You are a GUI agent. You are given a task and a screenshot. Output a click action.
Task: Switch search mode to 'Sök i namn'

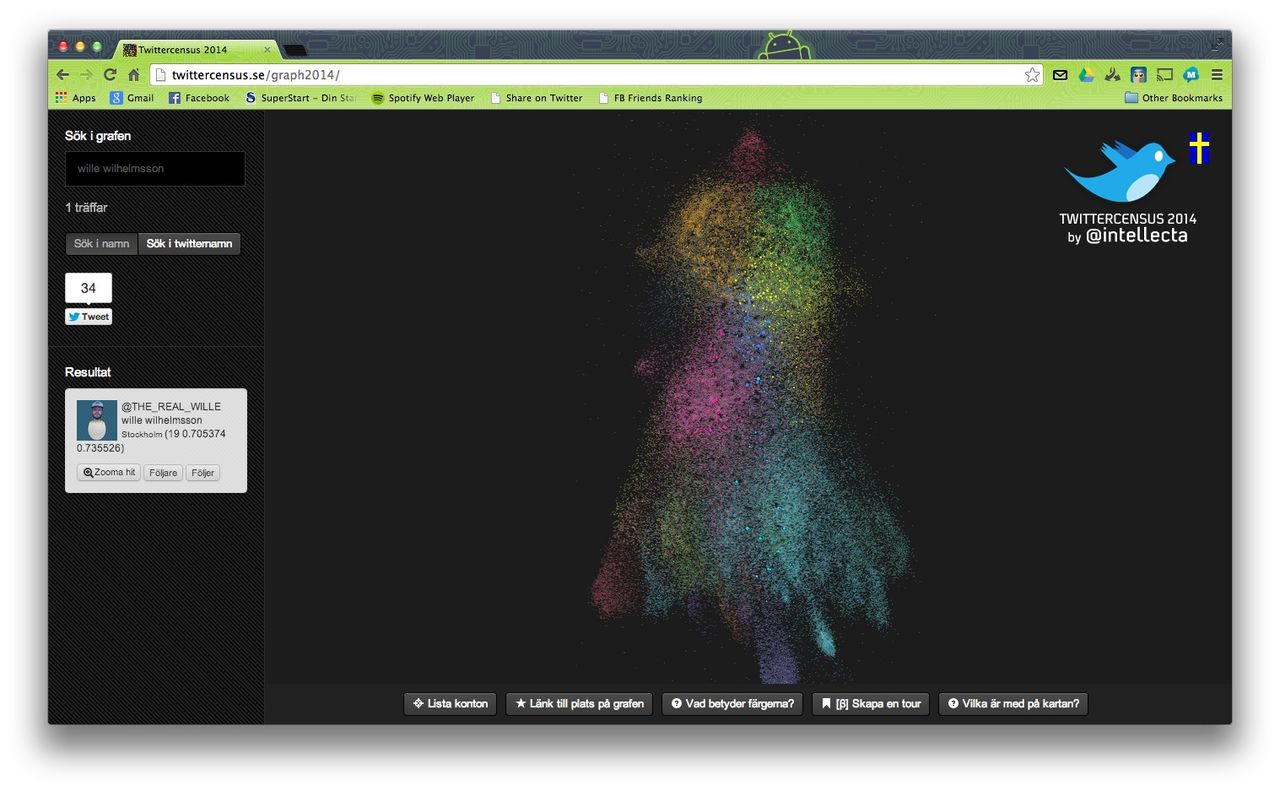101,244
